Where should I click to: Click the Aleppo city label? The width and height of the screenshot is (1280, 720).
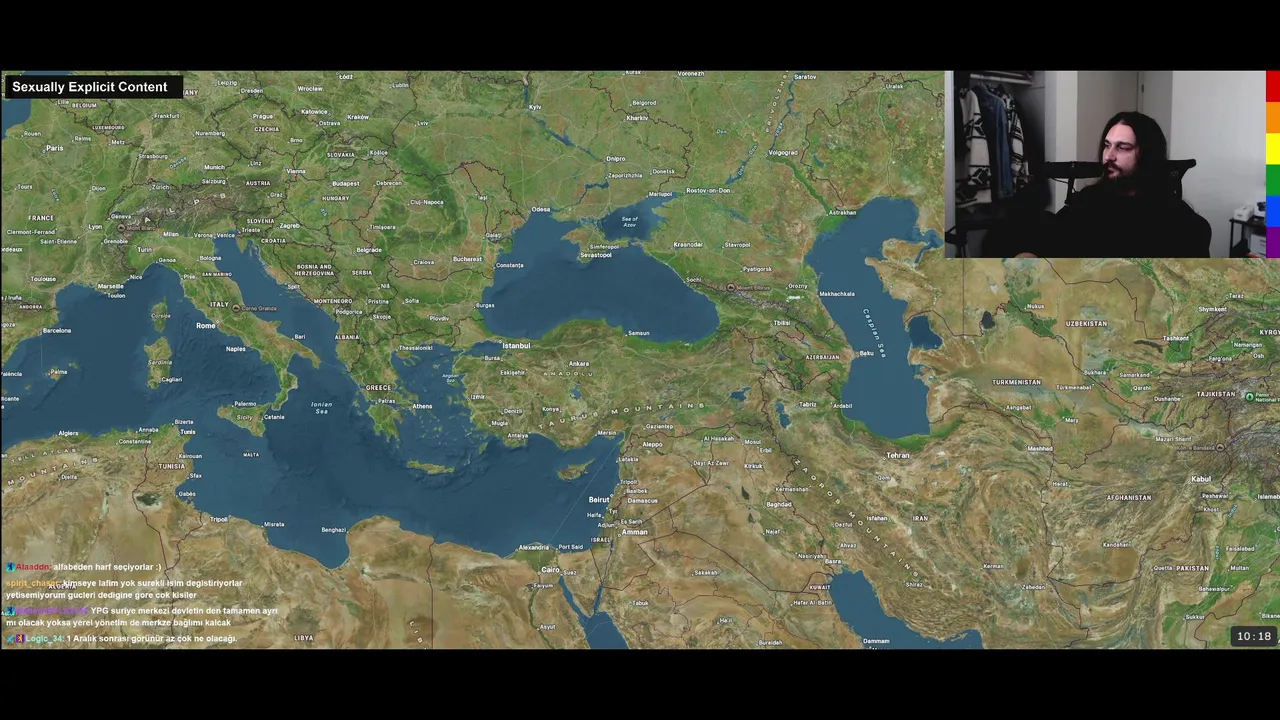click(652, 445)
